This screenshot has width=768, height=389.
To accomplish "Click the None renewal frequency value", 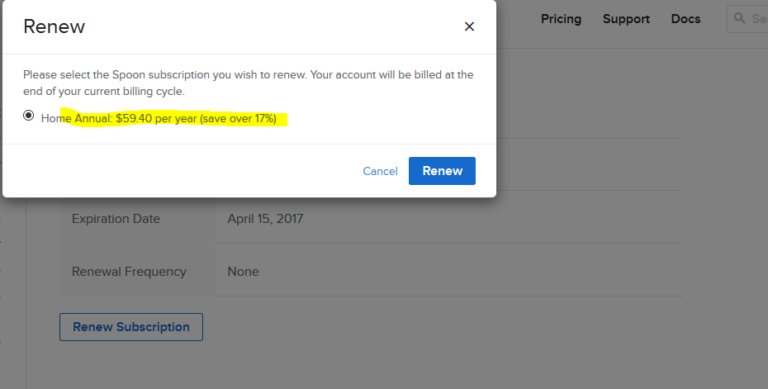I will coord(243,271).
